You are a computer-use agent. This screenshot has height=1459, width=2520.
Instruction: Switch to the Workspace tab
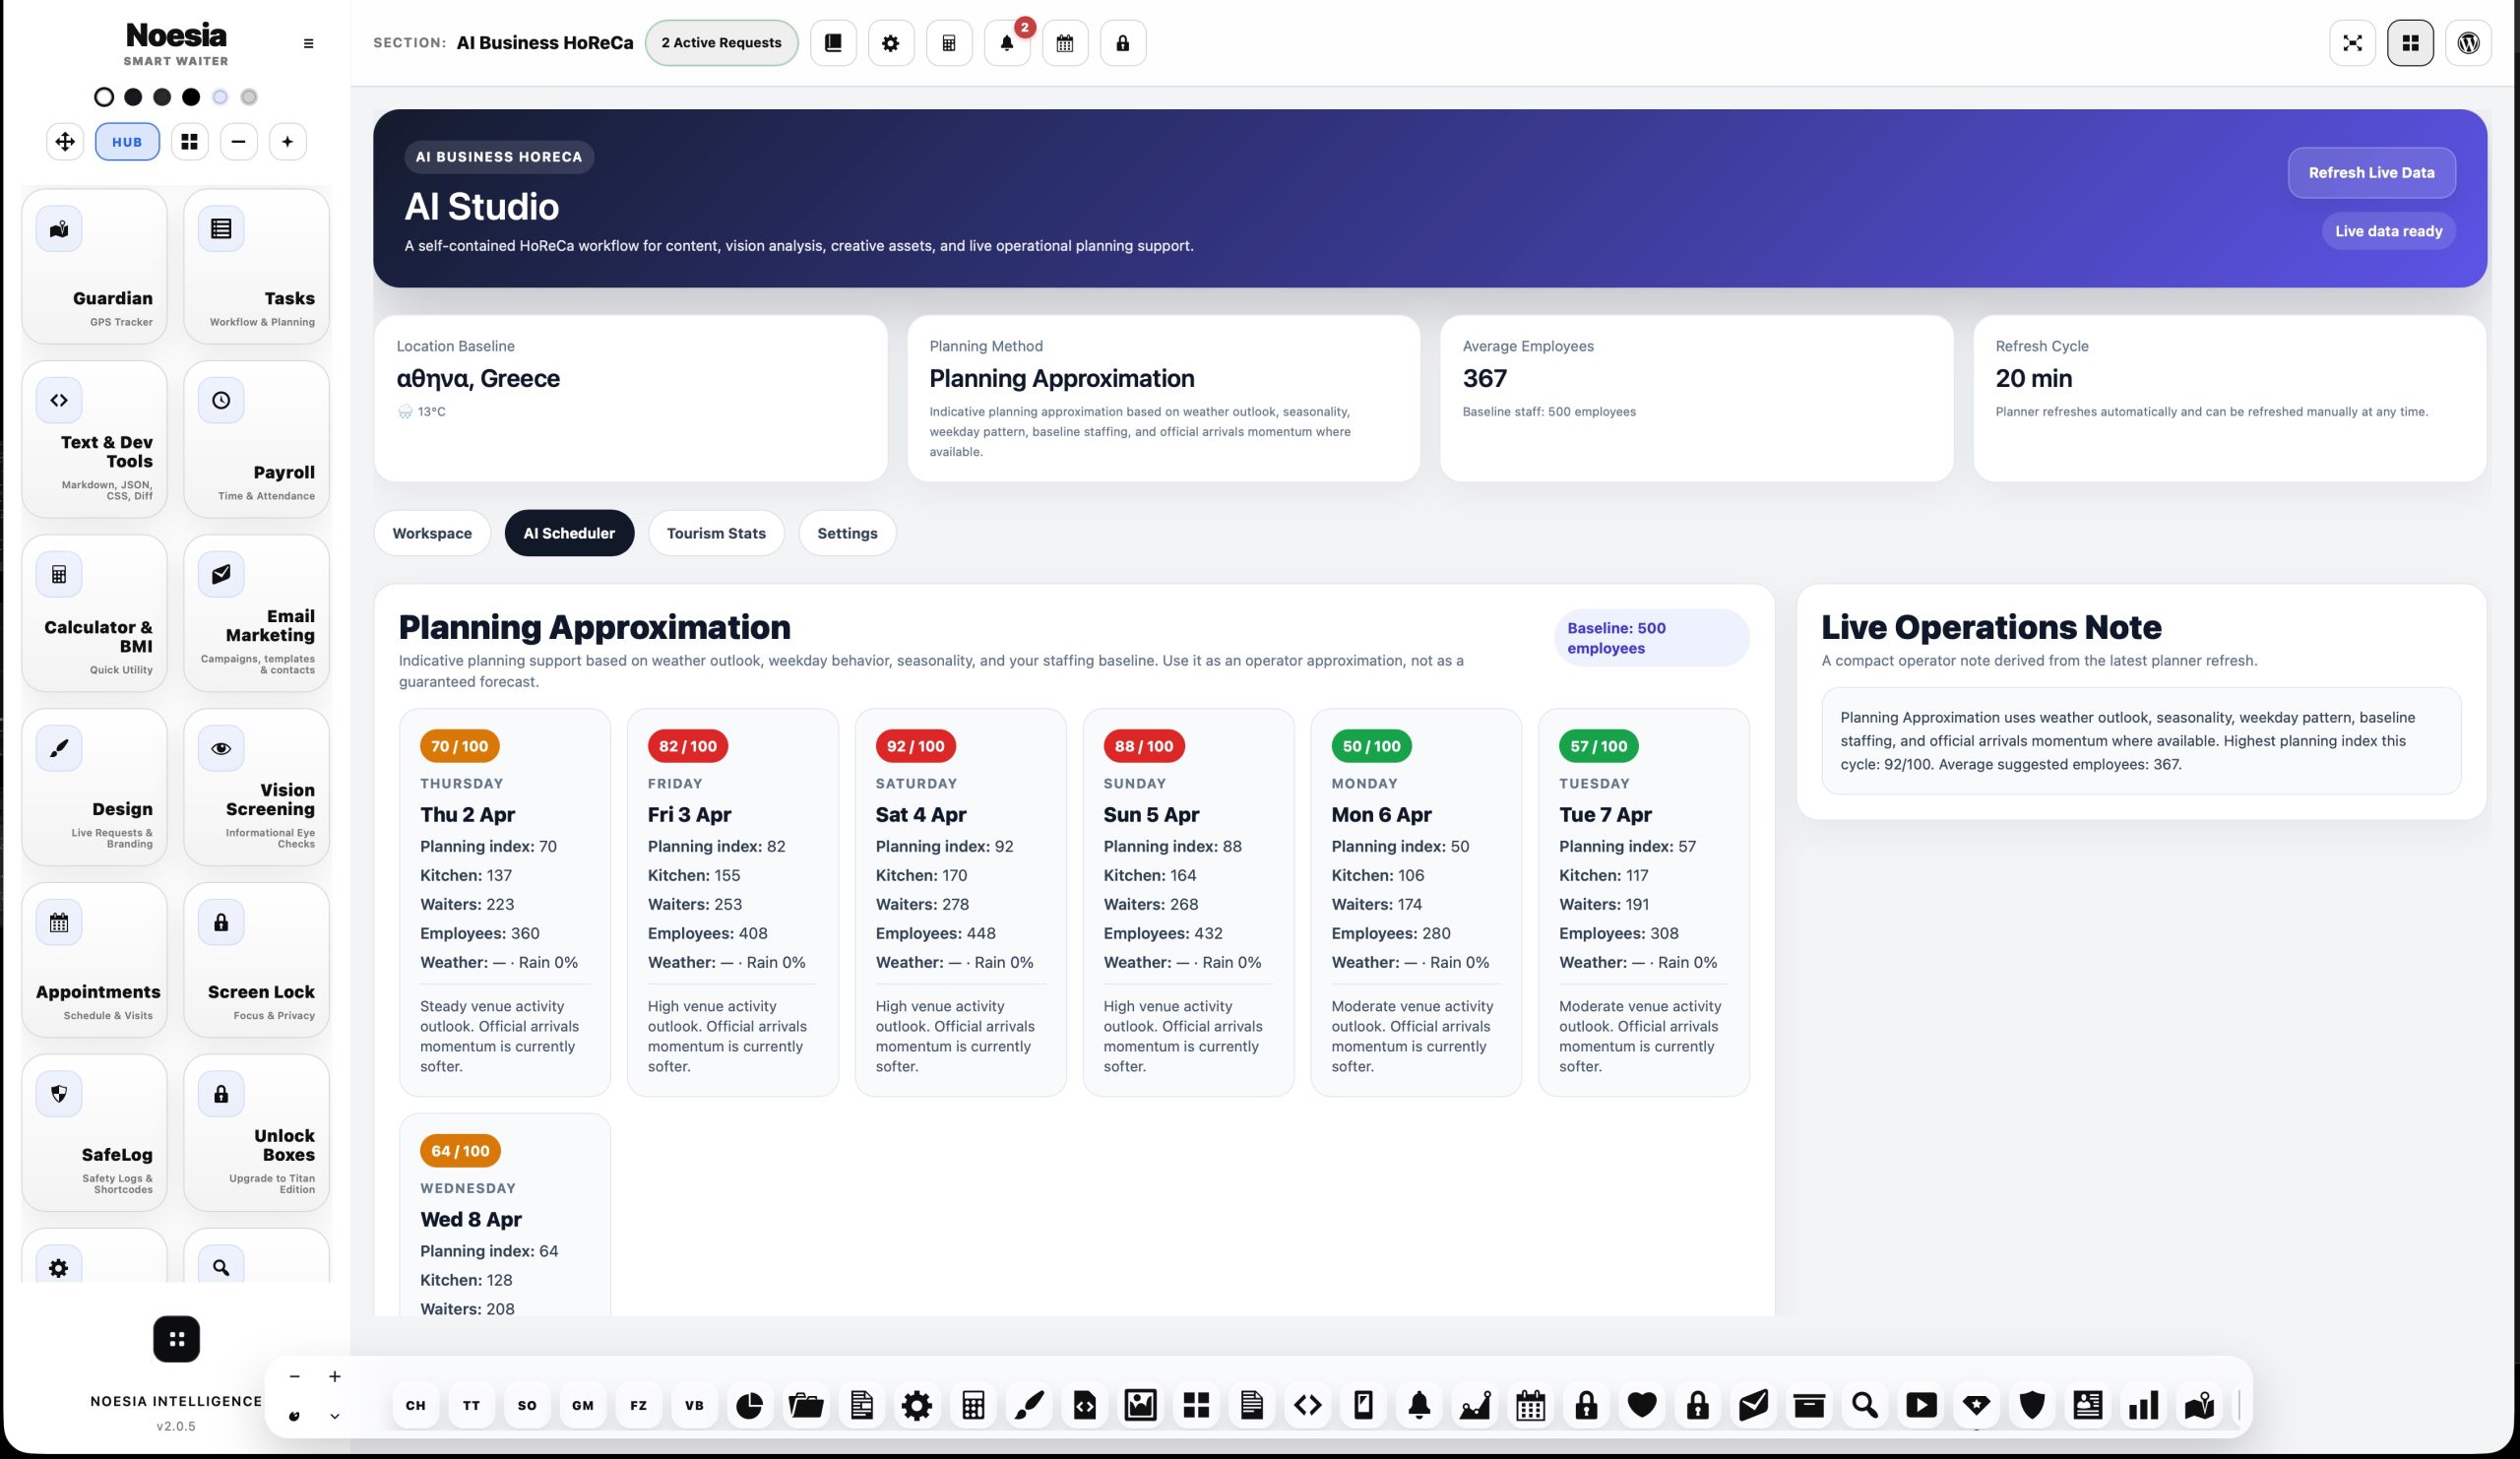432,533
